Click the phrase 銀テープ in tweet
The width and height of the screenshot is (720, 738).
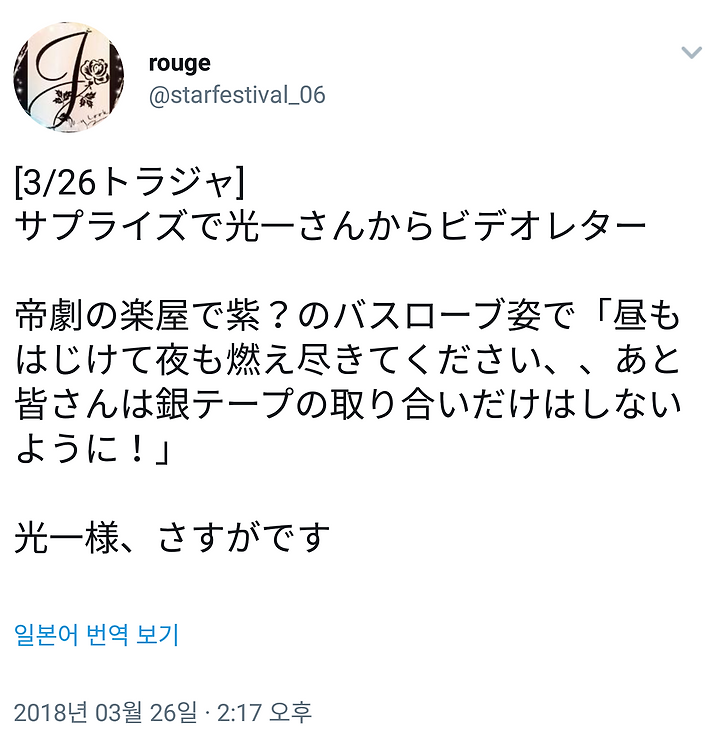point(226,405)
